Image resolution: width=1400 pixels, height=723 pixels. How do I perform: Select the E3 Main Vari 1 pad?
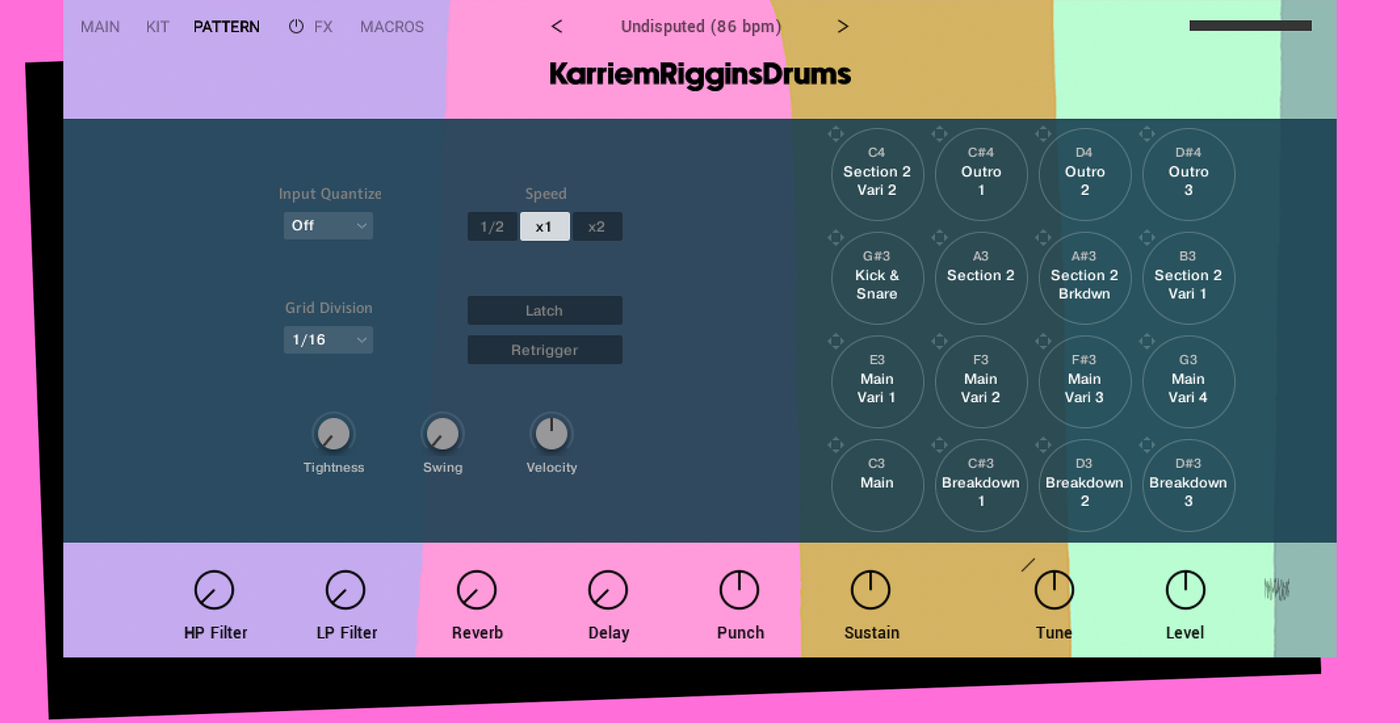[877, 382]
